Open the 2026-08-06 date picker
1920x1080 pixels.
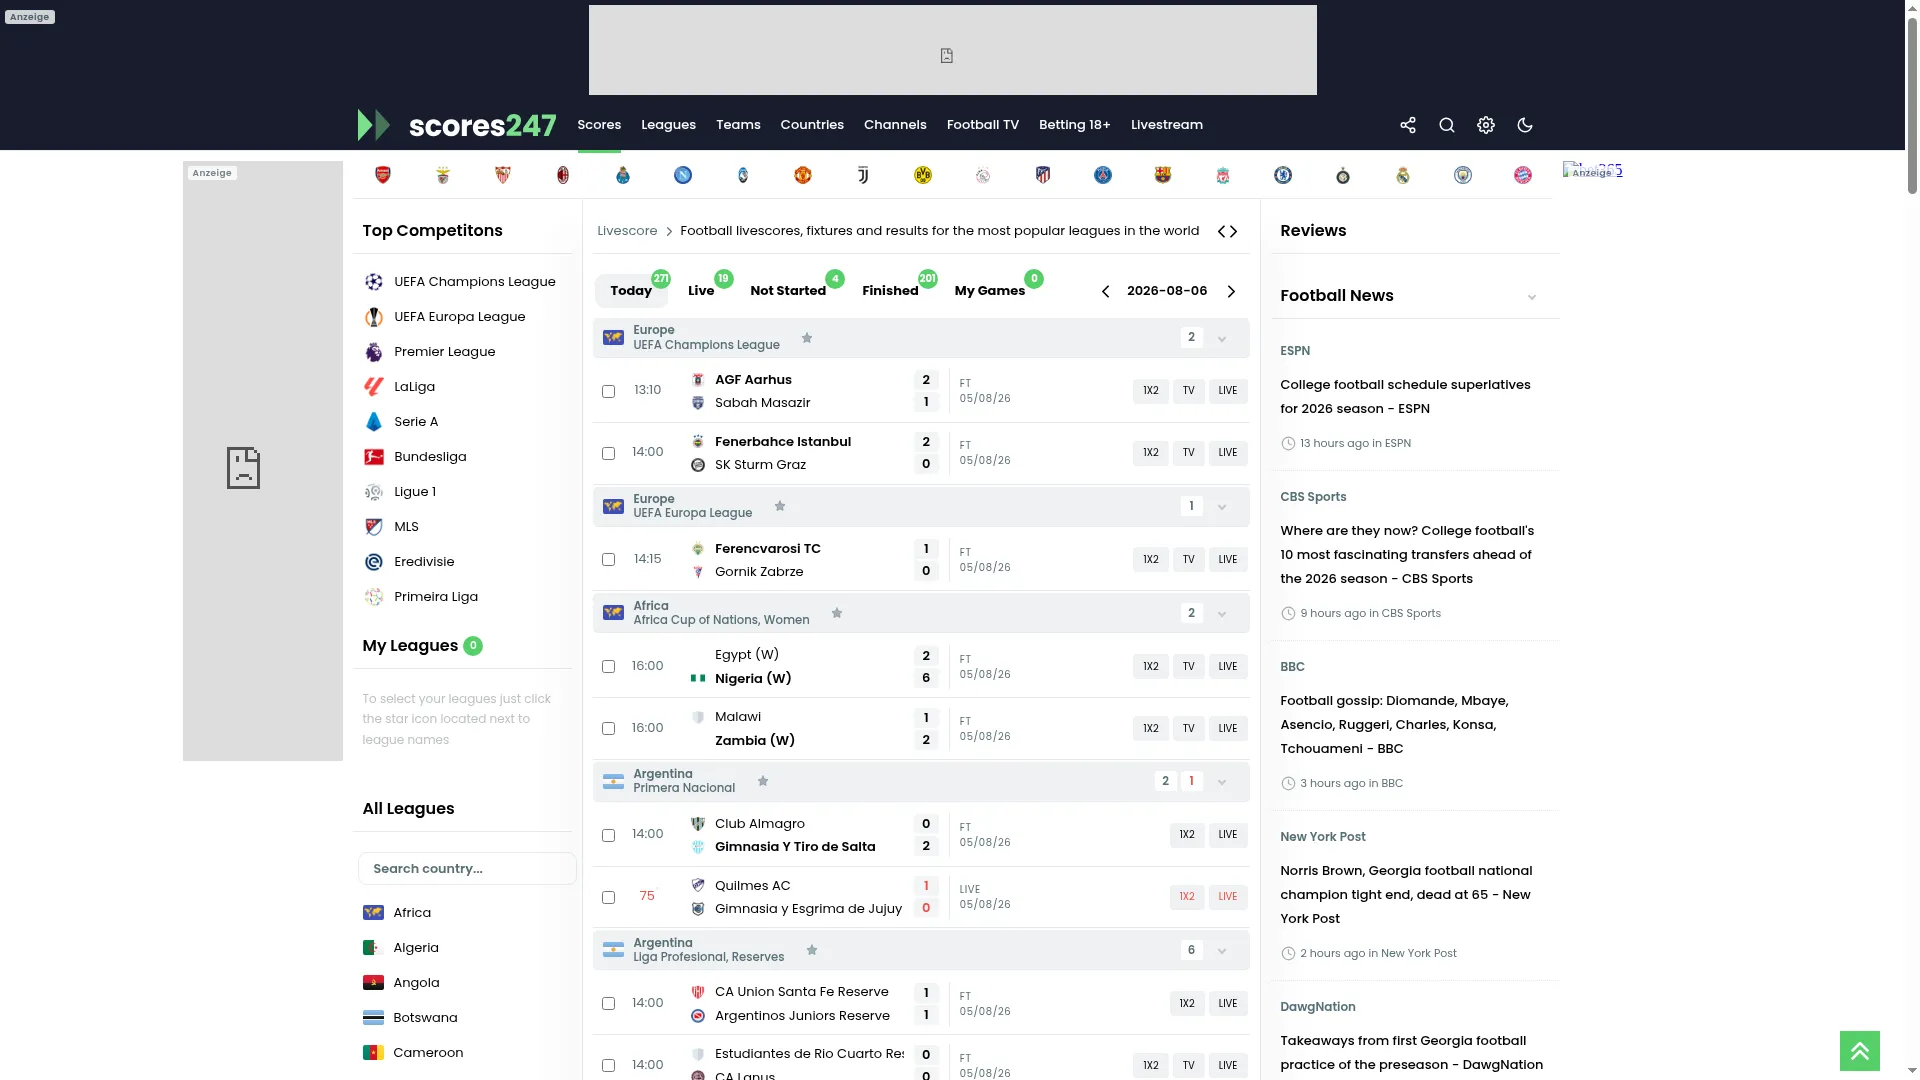click(1167, 291)
